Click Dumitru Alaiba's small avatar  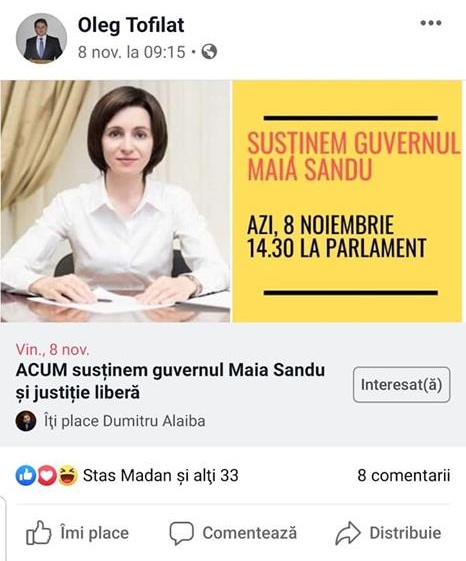click(26, 421)
